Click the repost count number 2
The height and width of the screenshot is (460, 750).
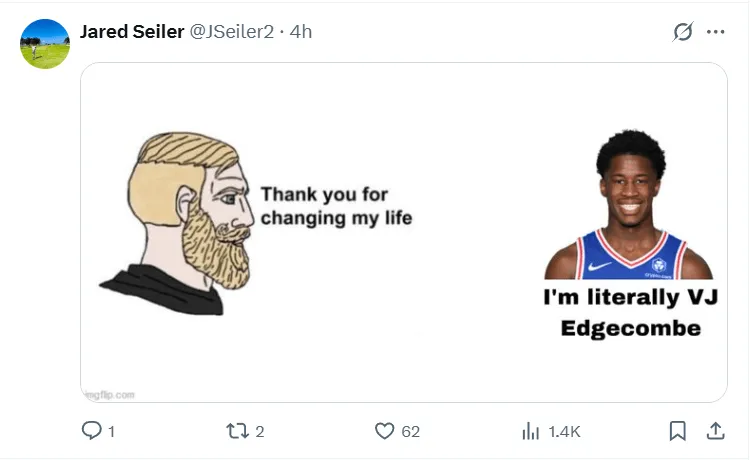(260, 432)
